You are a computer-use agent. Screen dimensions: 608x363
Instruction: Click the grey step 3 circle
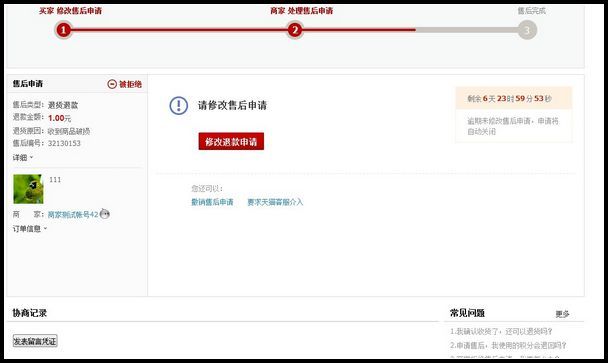point(527,30)
